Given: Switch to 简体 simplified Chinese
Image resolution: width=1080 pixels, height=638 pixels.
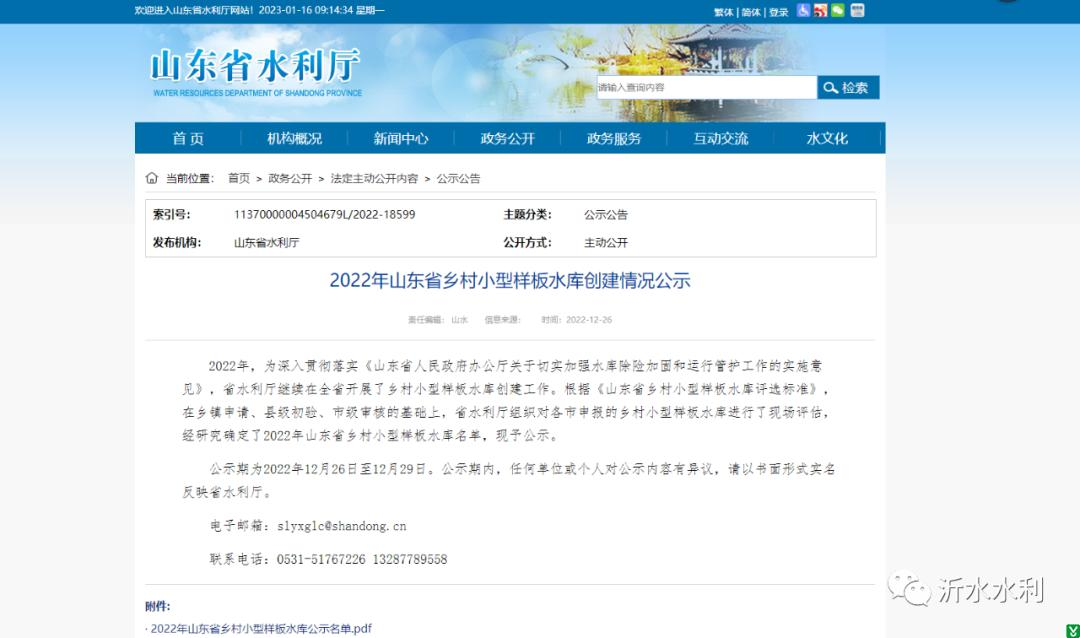Looking at the screenshot, I should pyautogui.click(x=751, y=12).
